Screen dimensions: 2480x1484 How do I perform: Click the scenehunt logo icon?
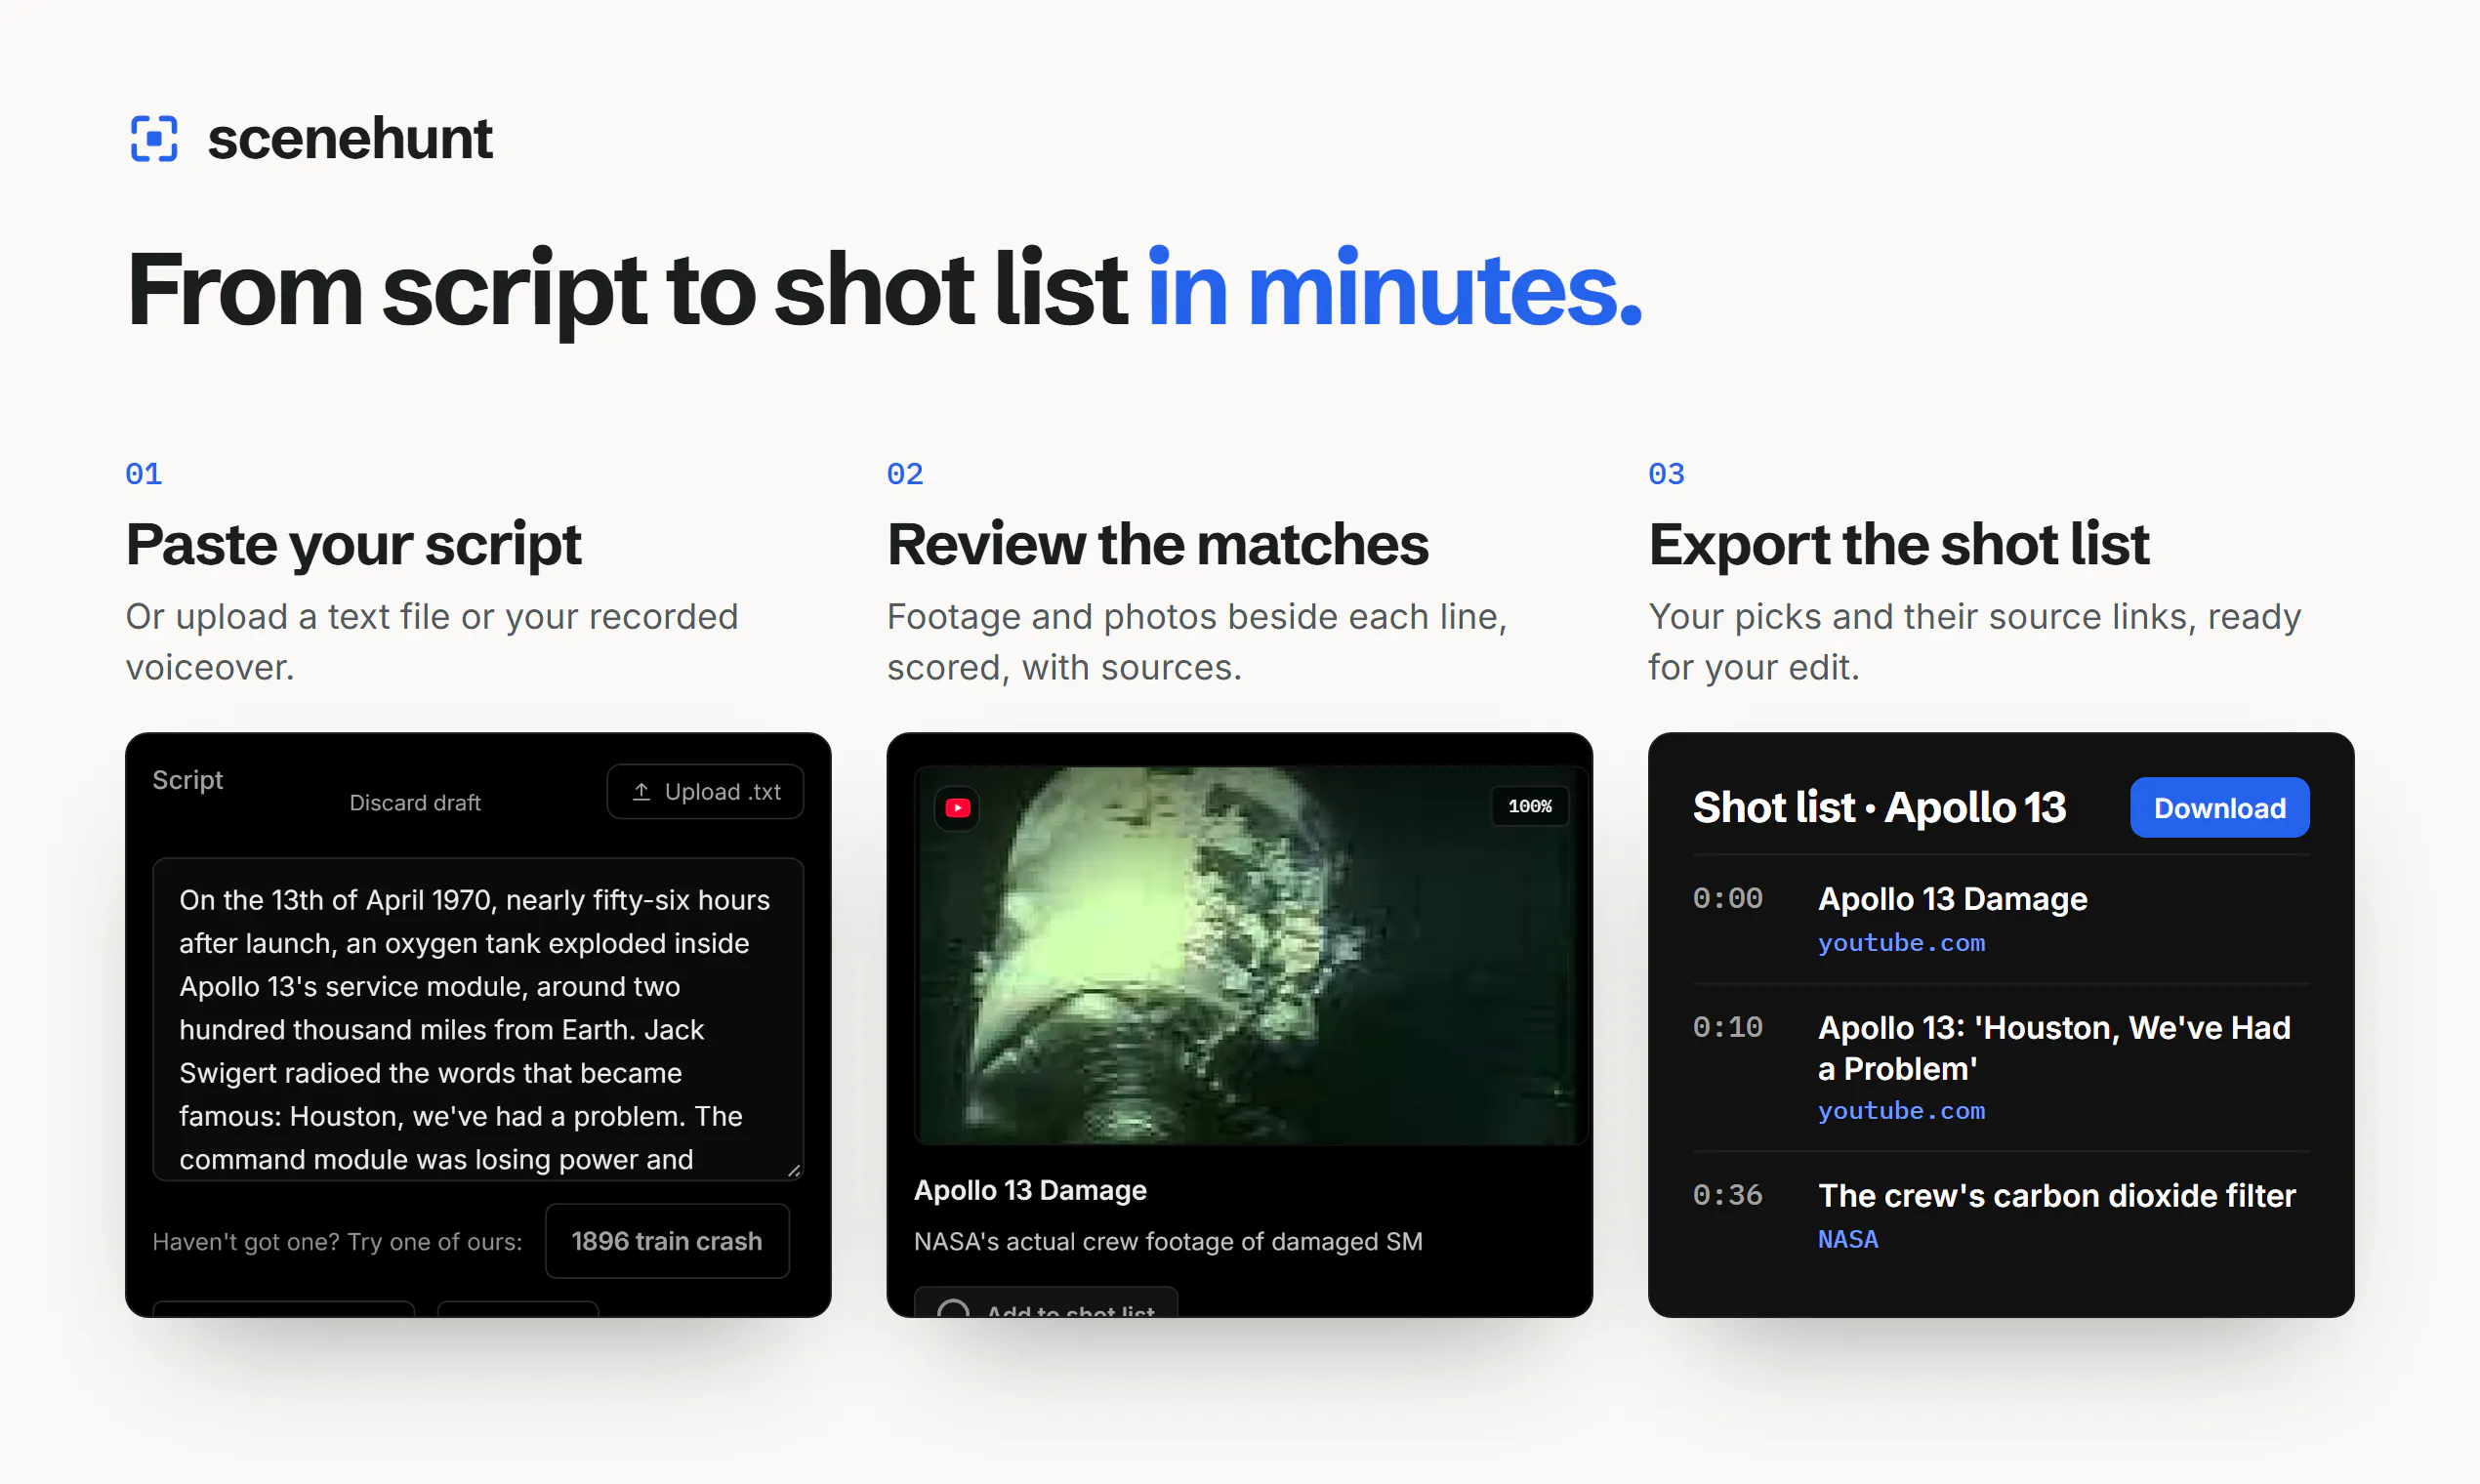(x=154, y=138)
